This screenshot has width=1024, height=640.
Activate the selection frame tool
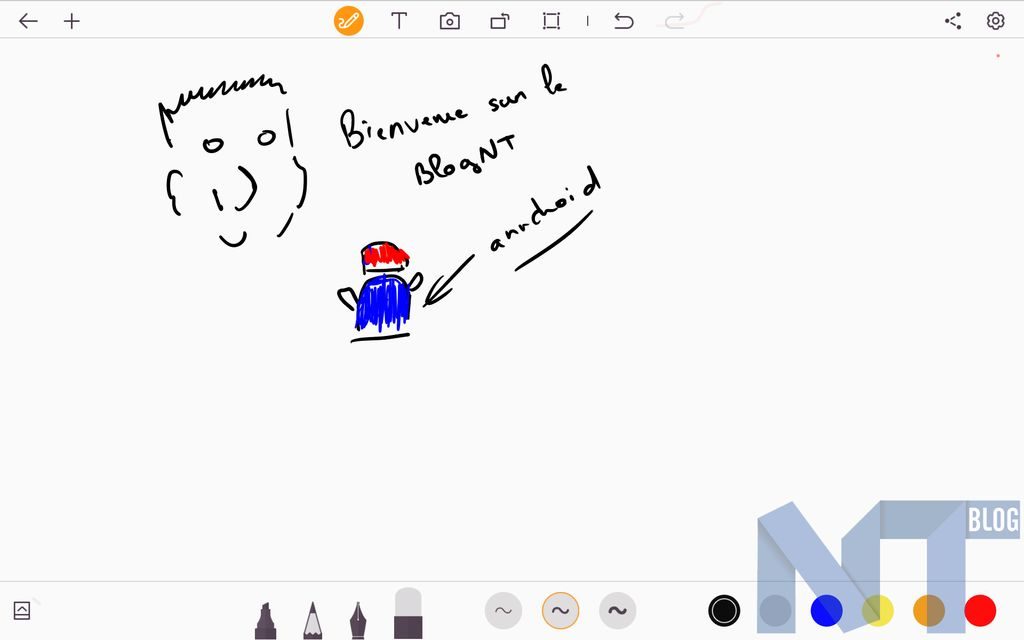point(551,21)
